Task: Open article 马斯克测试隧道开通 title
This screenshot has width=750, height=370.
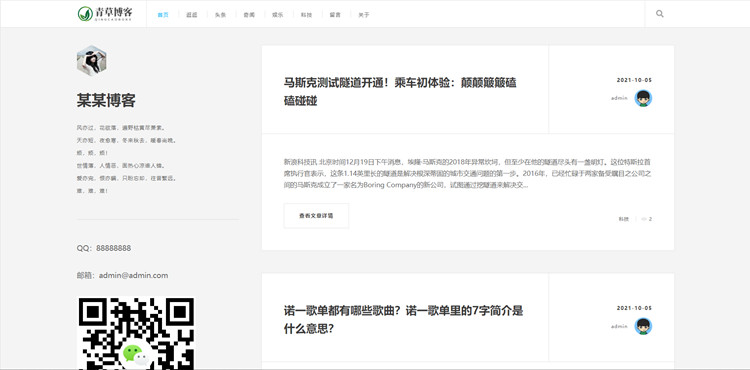Action: (x=400, y=92)
